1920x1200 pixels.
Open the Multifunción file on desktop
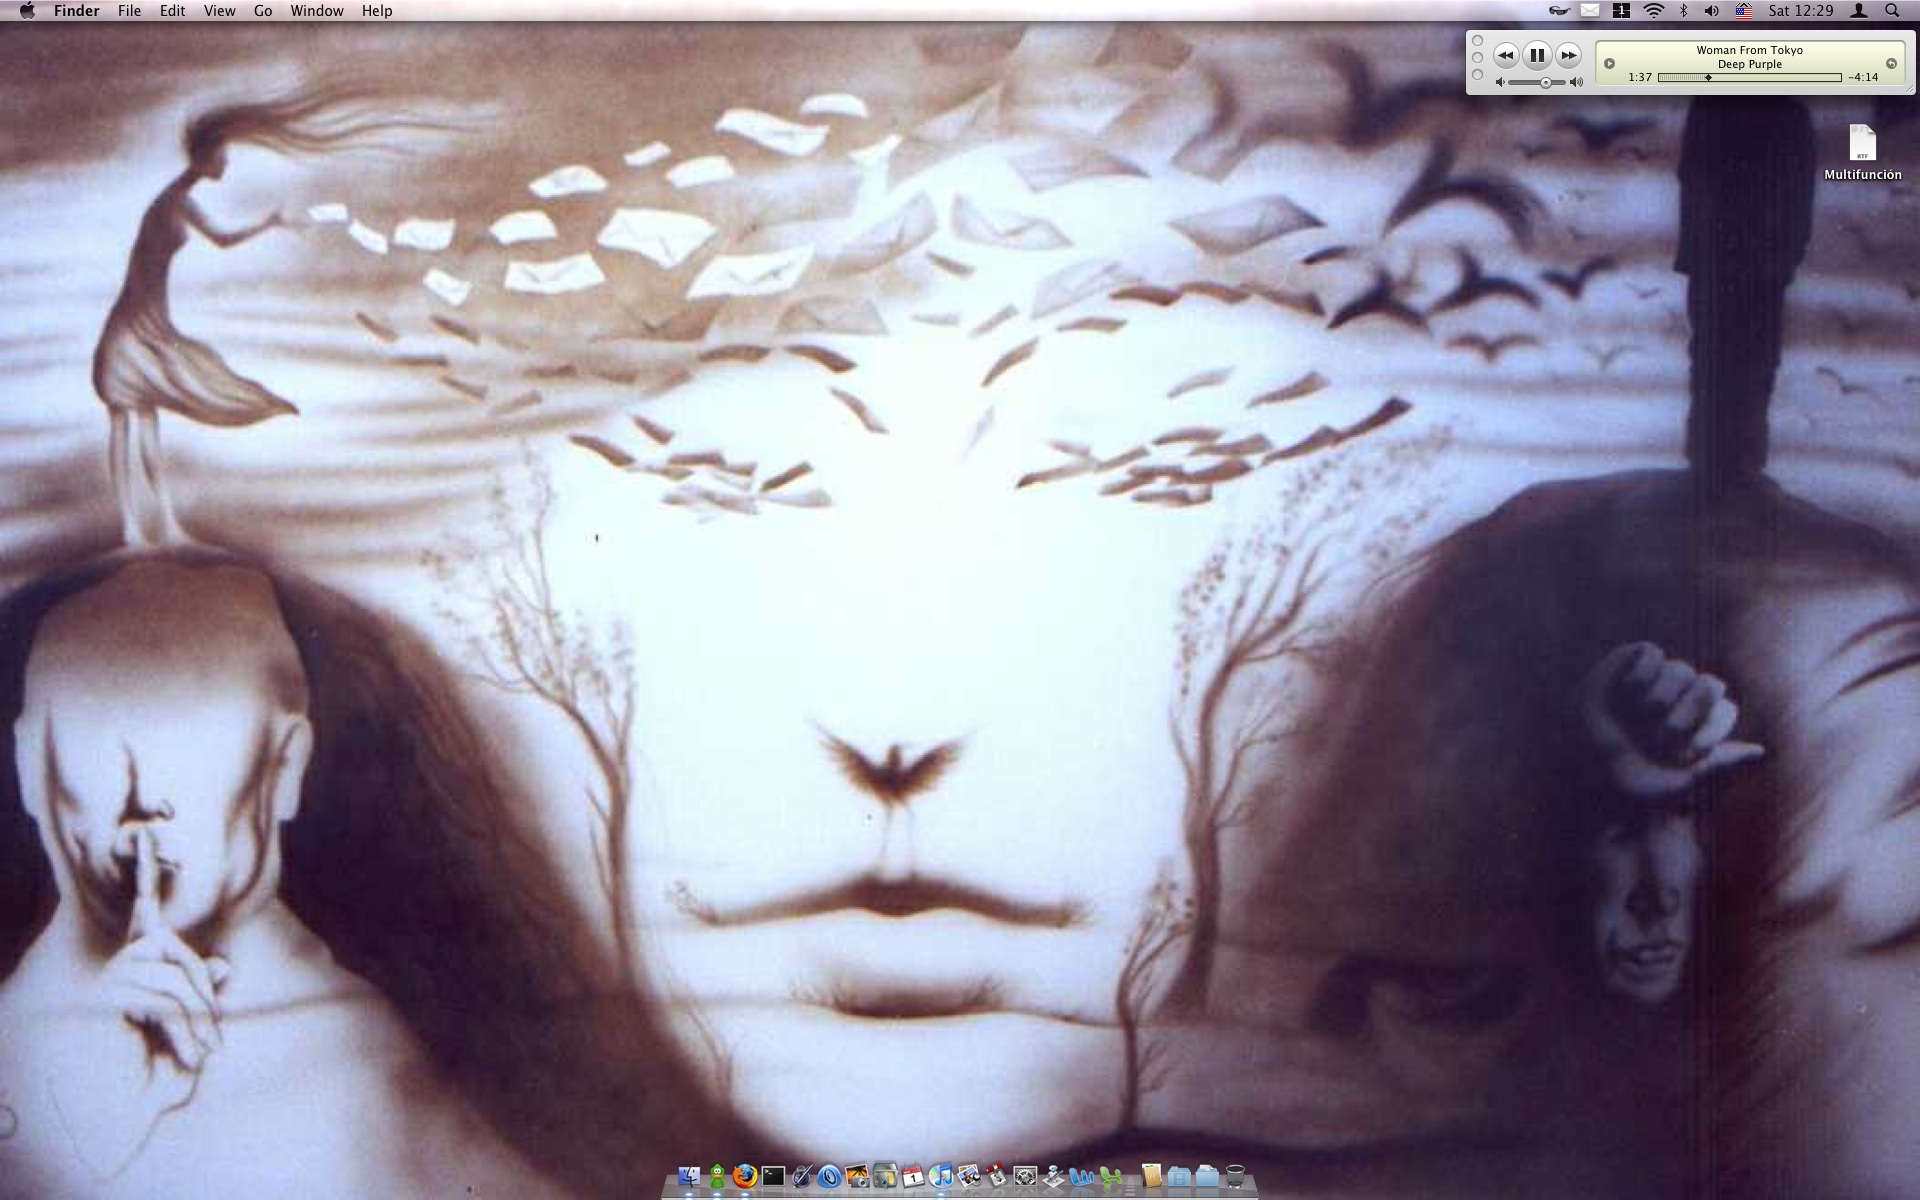point(1862,152)
